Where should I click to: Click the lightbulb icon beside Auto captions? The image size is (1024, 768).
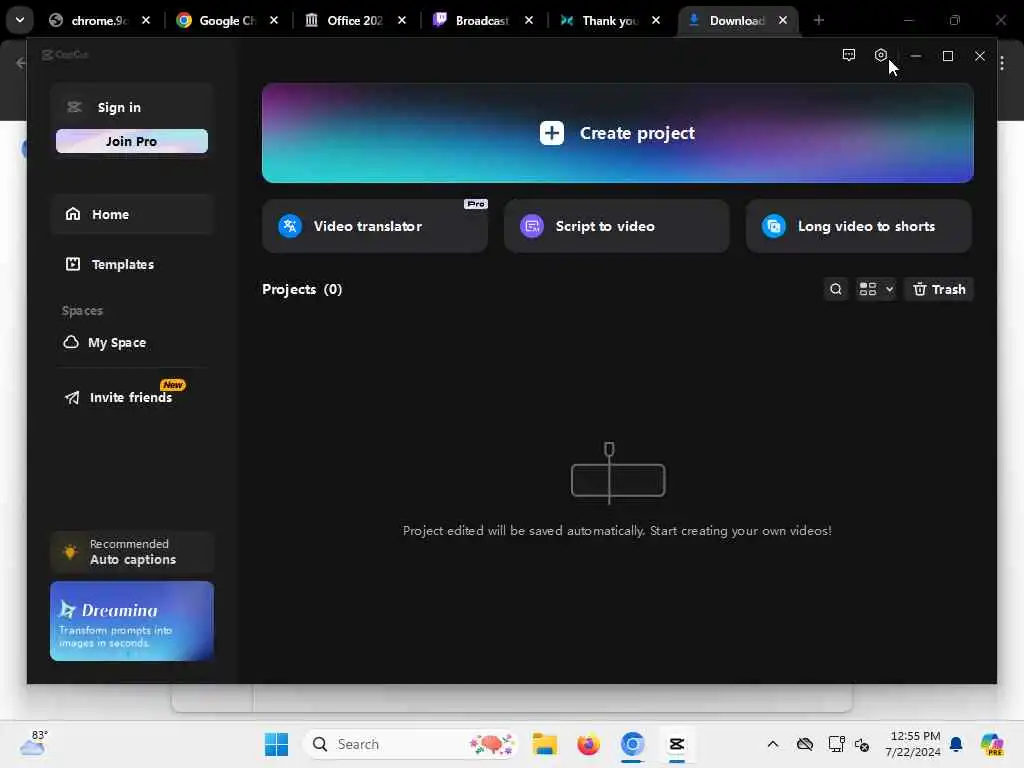(x=70, y=552)
